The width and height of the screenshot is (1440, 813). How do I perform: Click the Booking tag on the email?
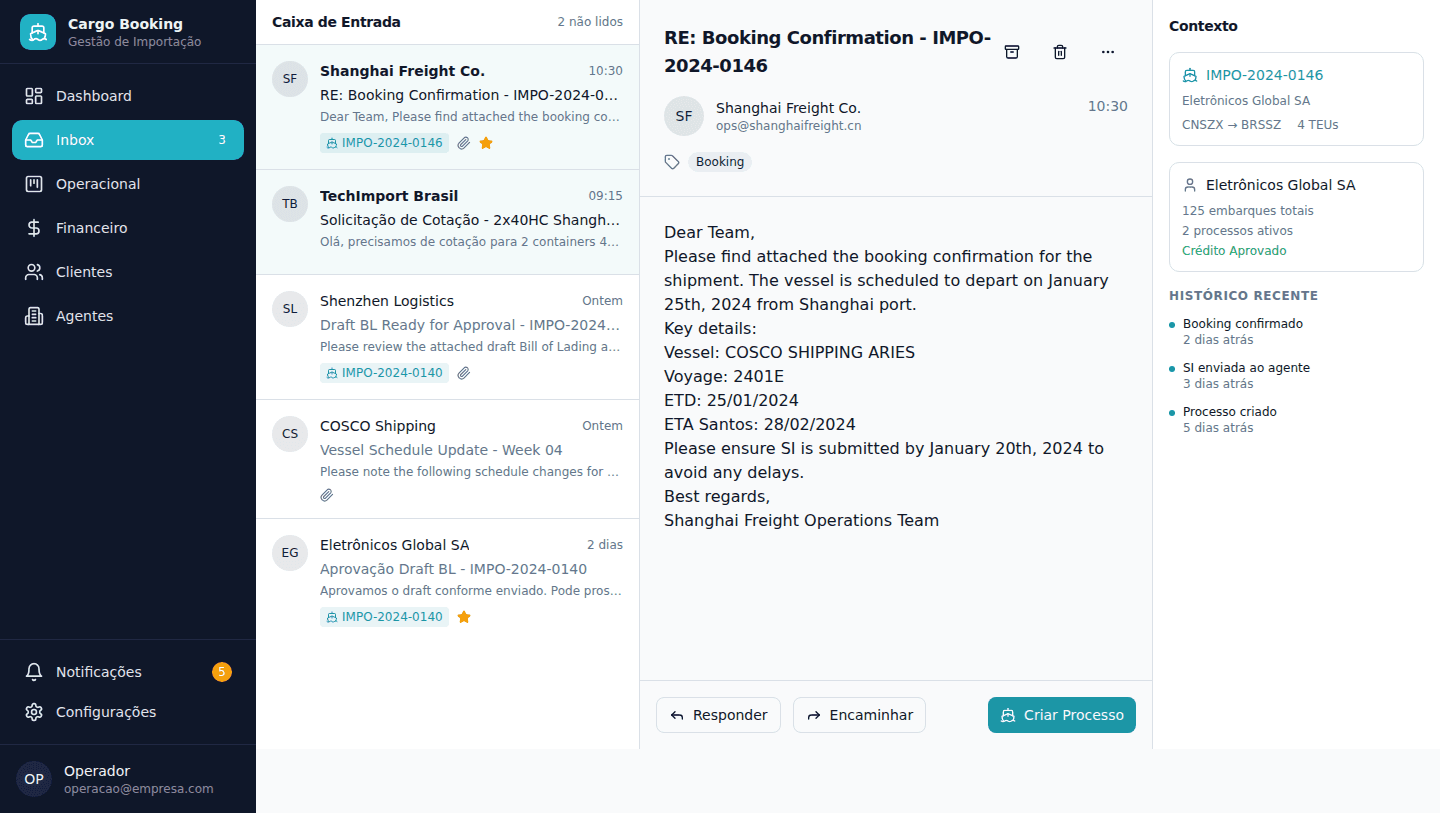coord(720,162)
